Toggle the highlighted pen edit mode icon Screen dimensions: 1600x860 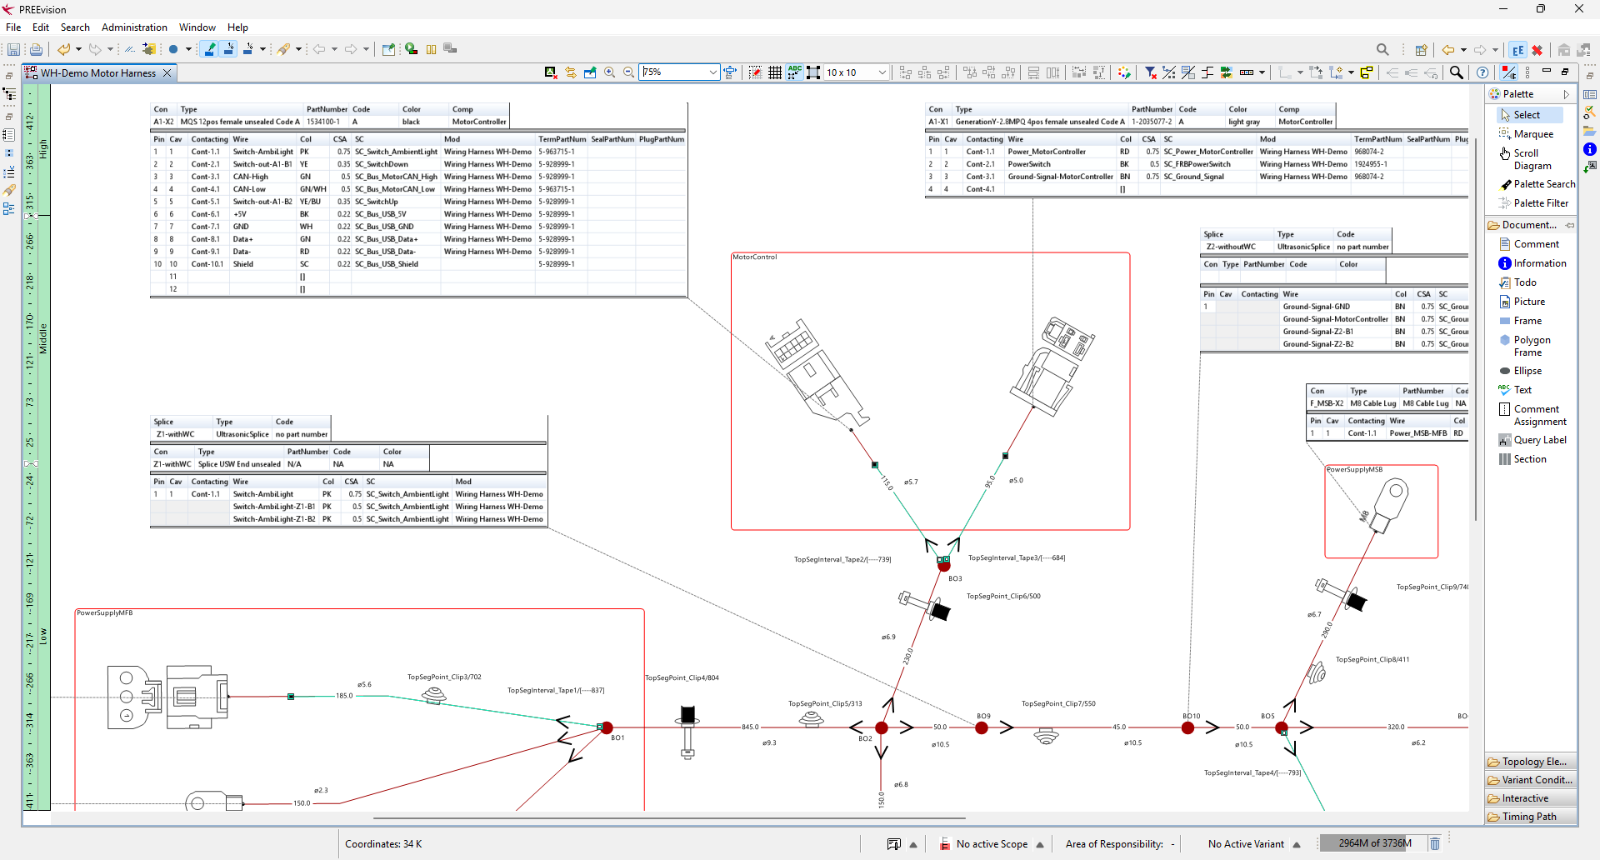pos(209,49)
